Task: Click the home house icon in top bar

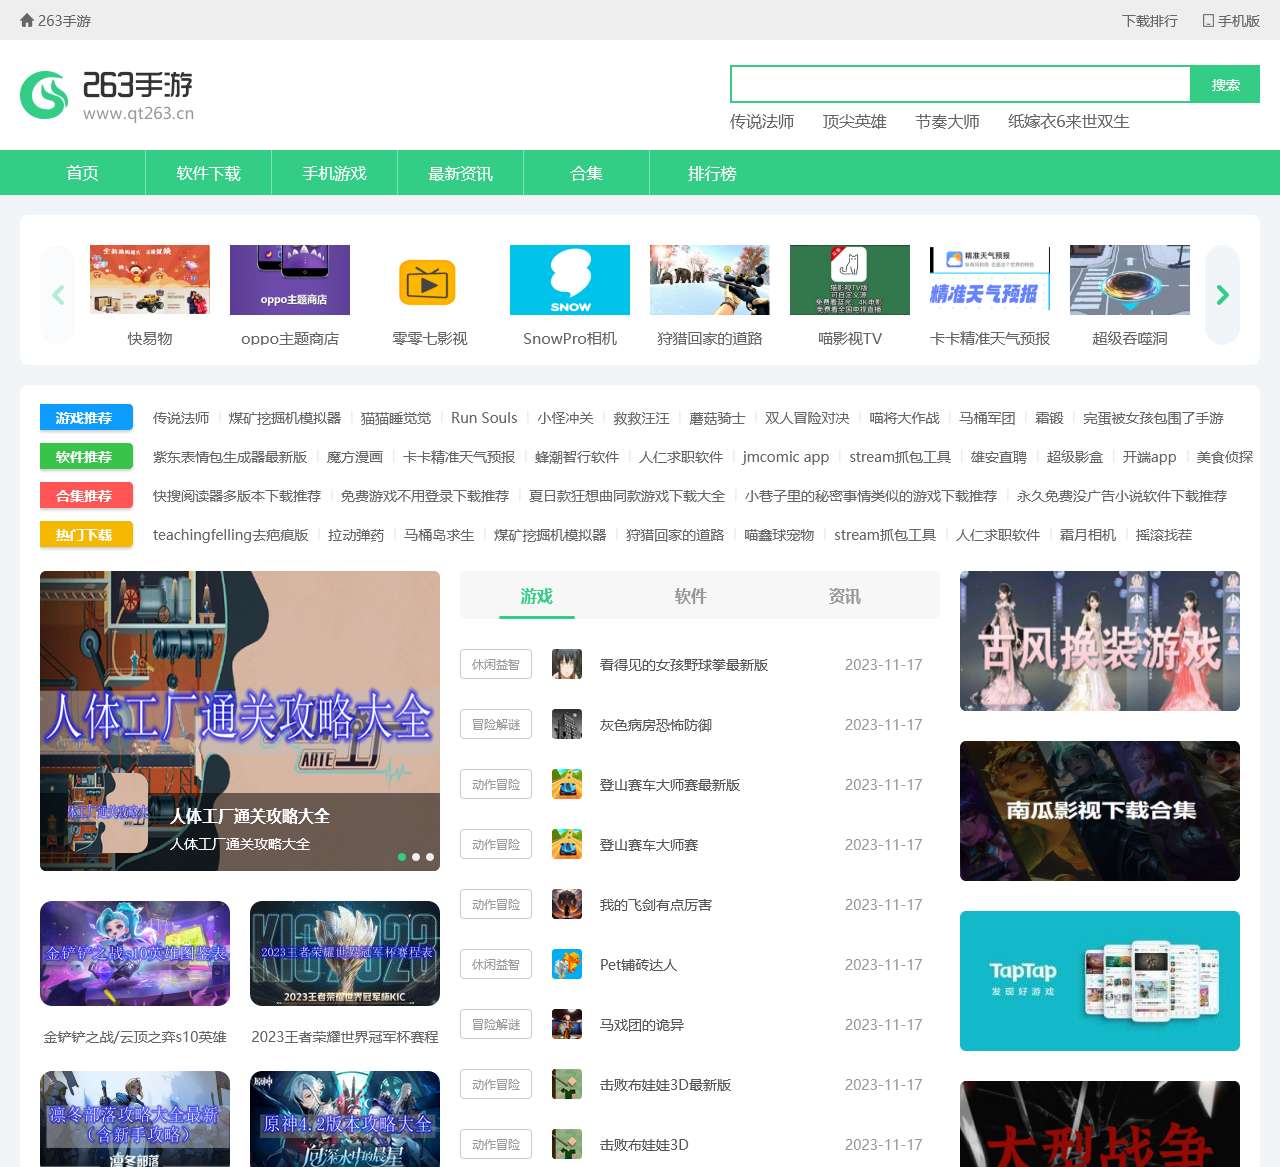Action: click(x=24, y=19)
